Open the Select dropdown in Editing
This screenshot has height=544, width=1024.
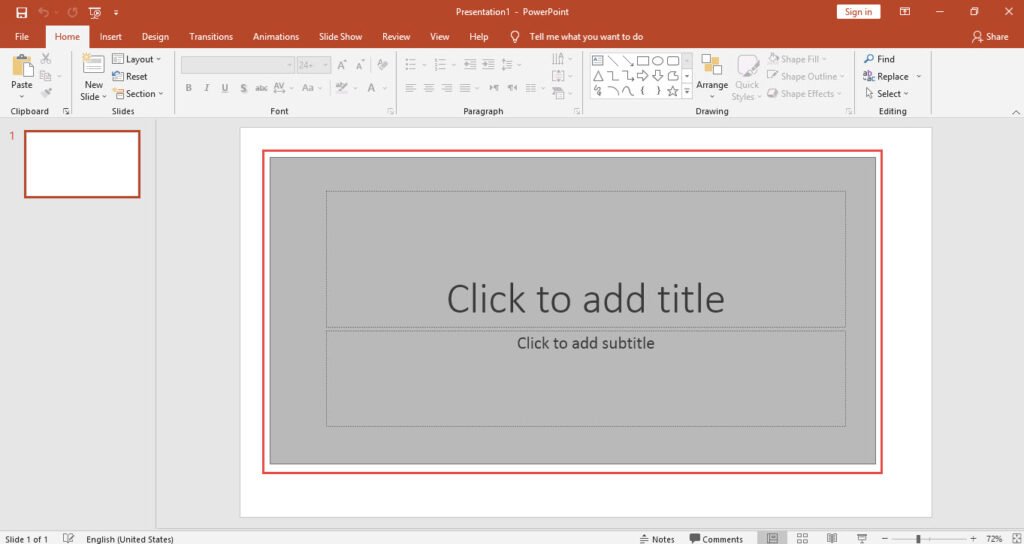(886, 93)
